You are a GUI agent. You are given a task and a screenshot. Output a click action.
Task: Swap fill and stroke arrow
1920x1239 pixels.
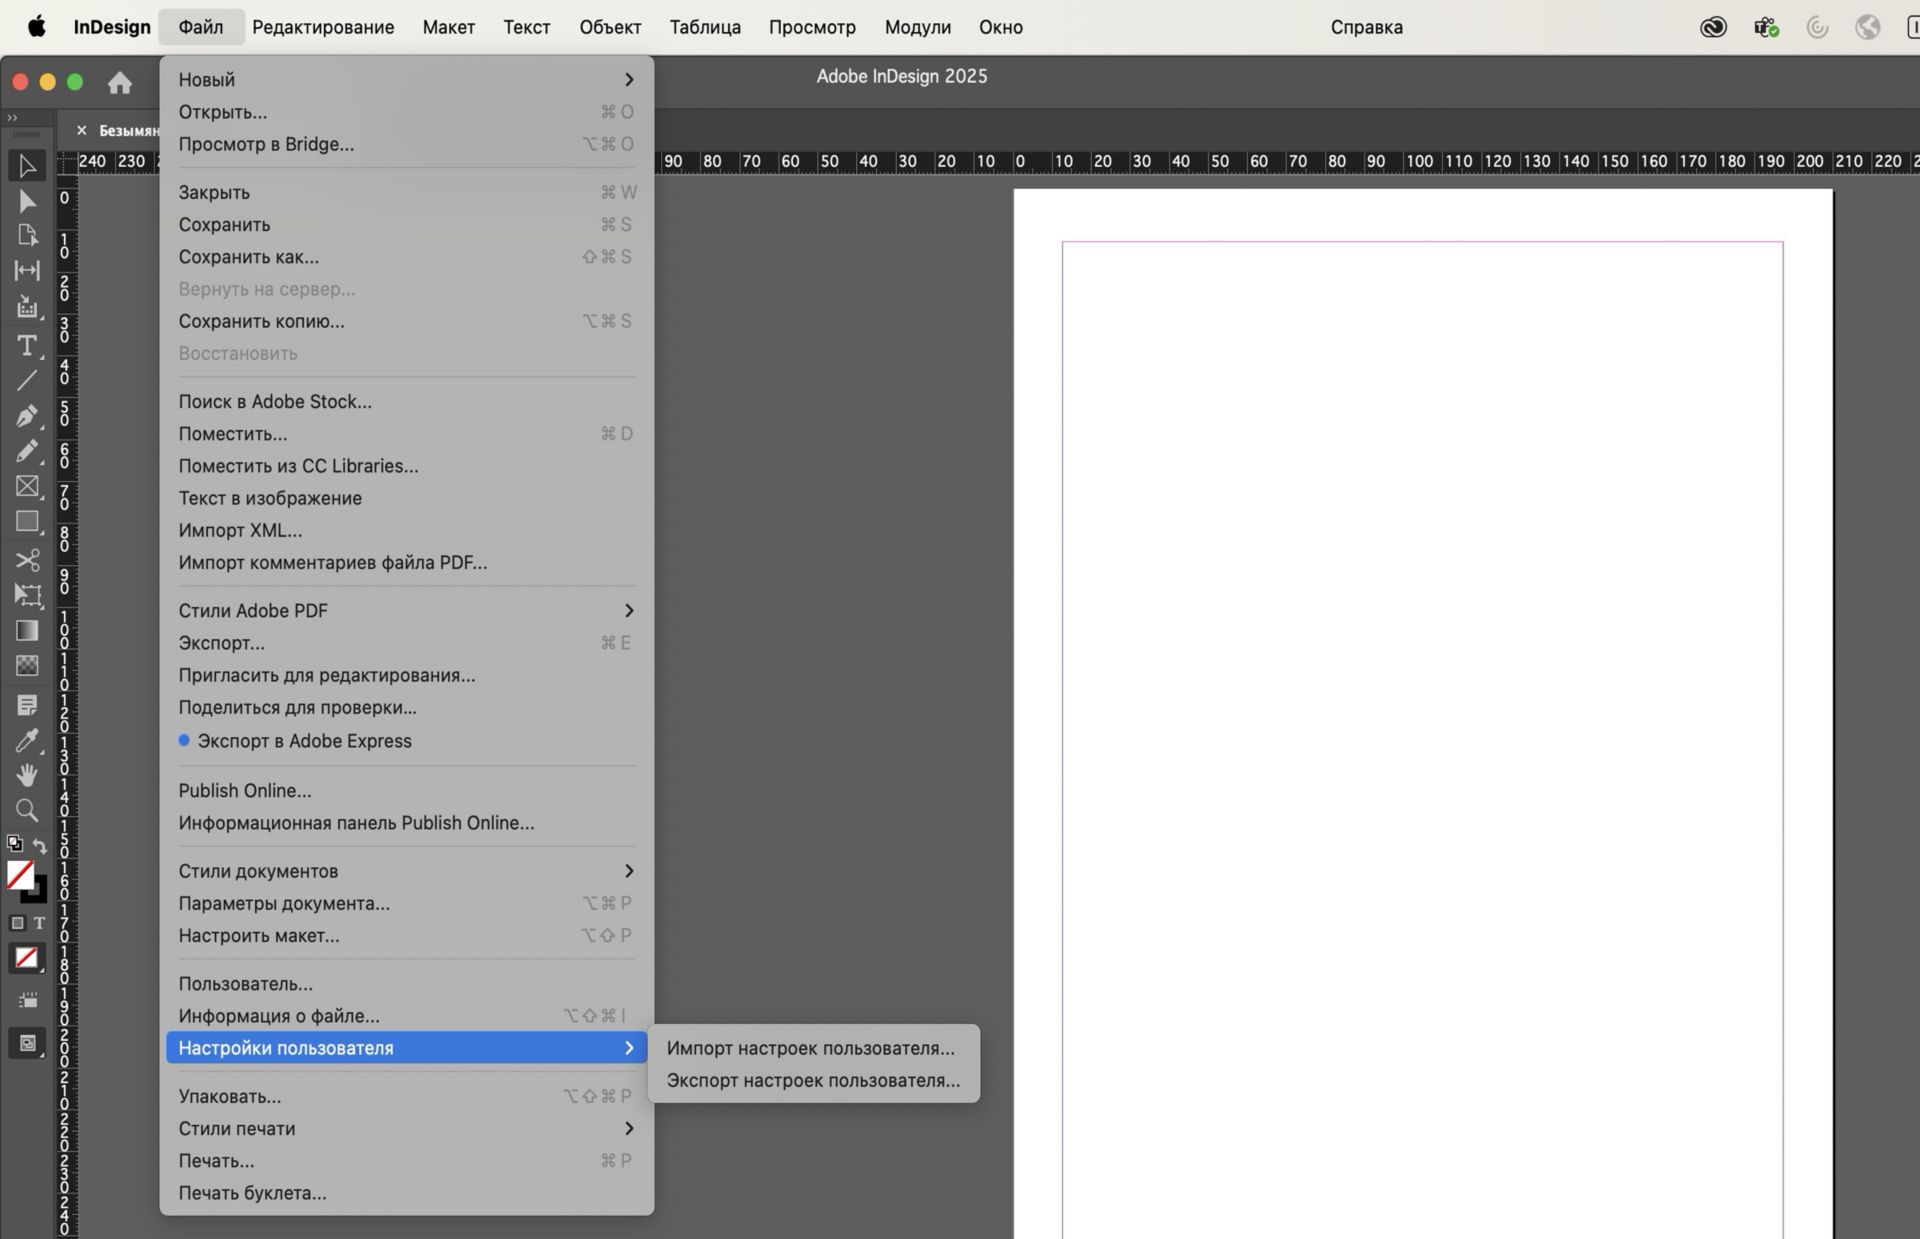coord(40,845)
